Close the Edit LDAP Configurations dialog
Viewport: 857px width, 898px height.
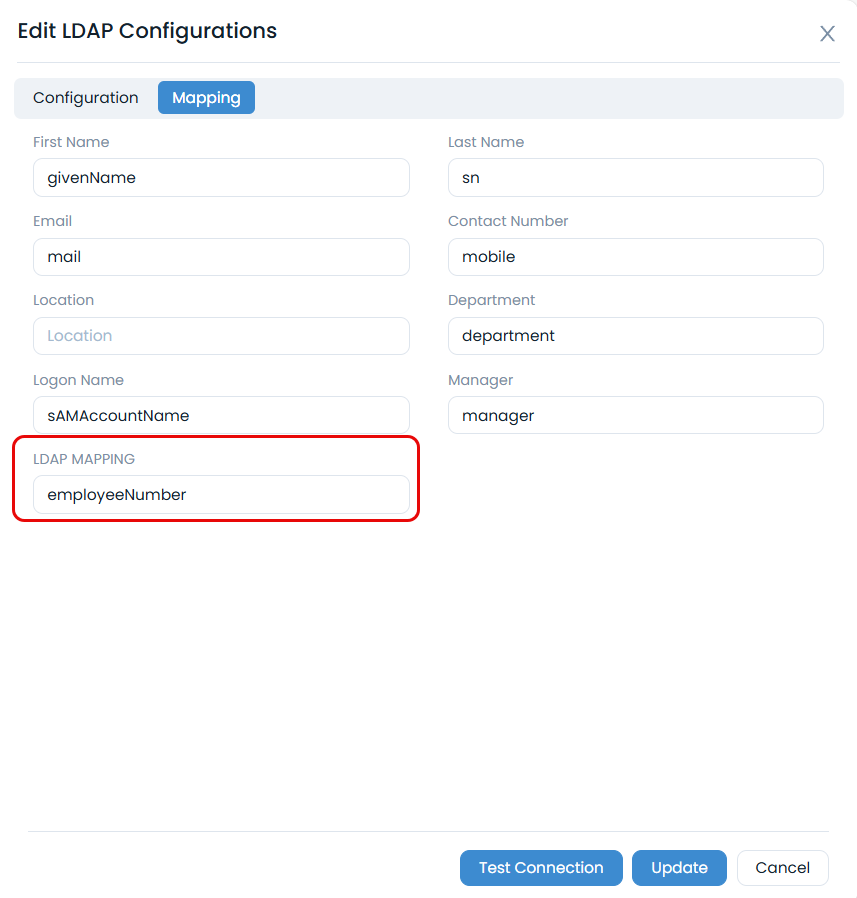coord(827,34)
